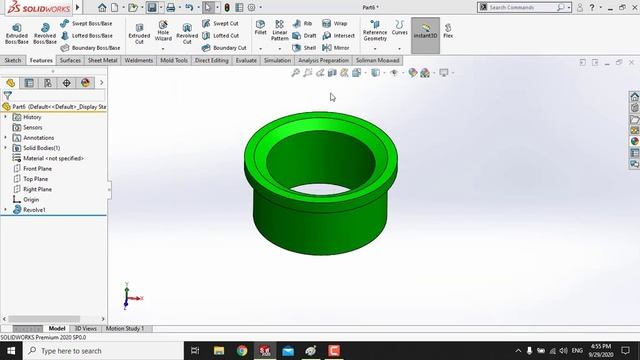Choose Lofted Boss/Base feature
The height and width of the screenshot is (360, 640).
tap(87, 36)
